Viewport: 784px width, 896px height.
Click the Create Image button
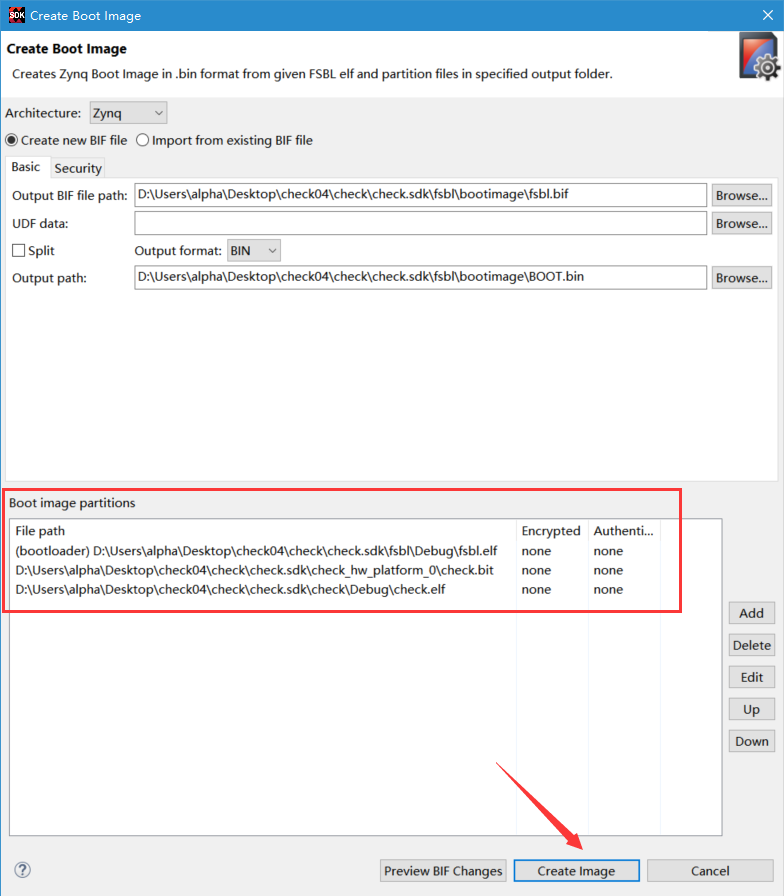click(577, 871)
